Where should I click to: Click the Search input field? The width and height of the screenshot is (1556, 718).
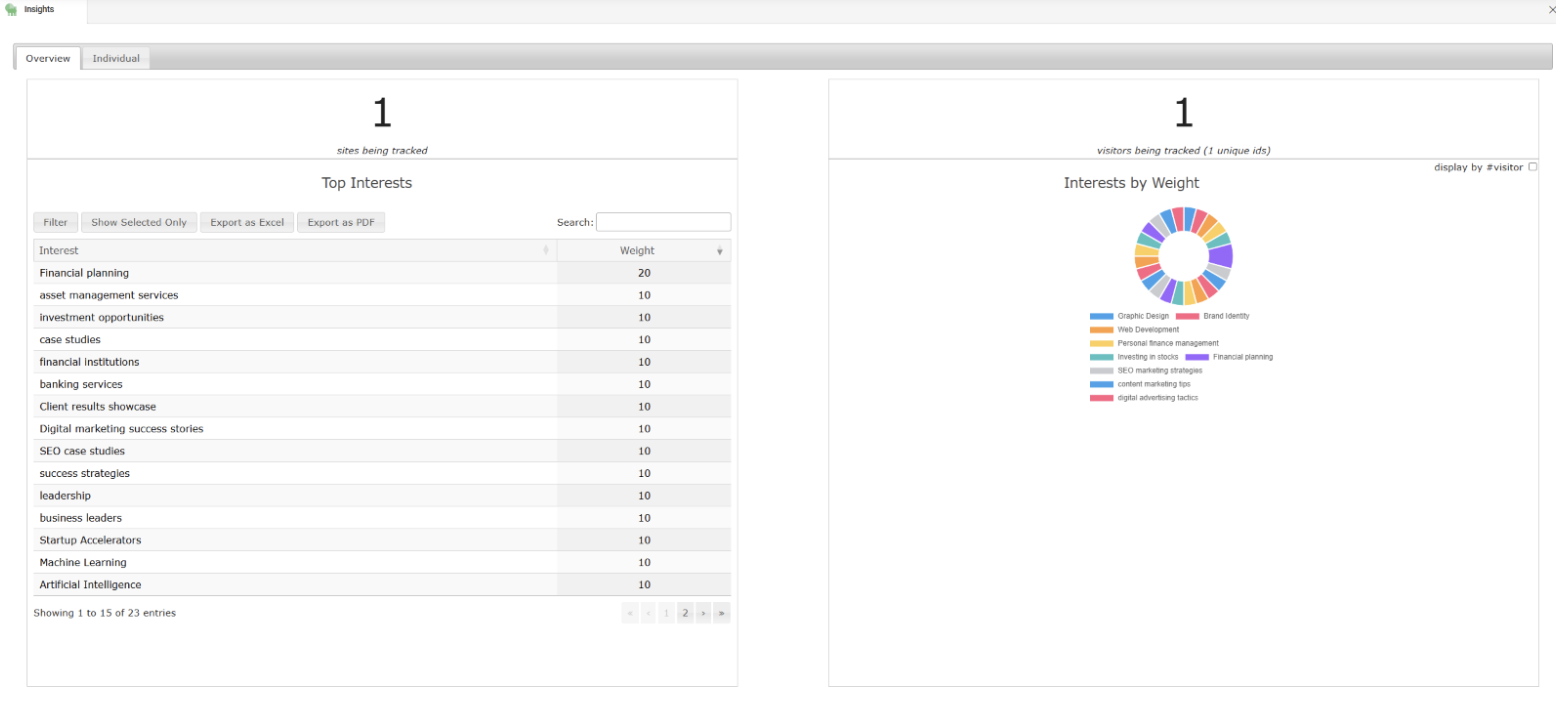tap(663, 222)
